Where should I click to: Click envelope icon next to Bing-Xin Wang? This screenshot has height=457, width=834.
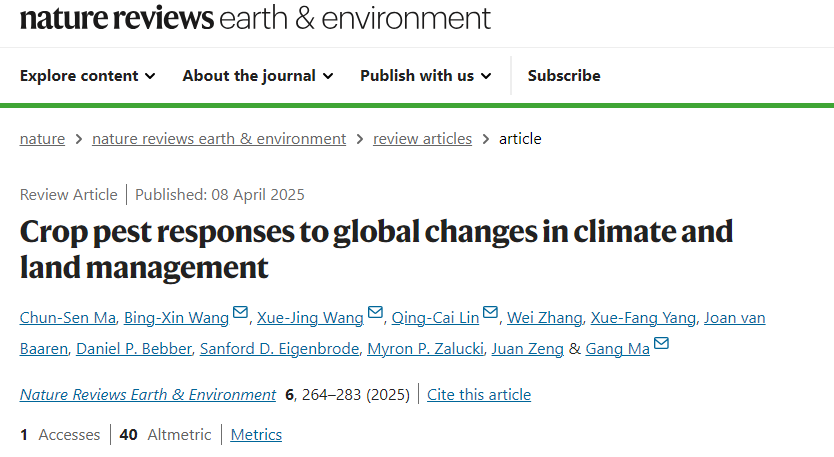[x=240, y=314]
